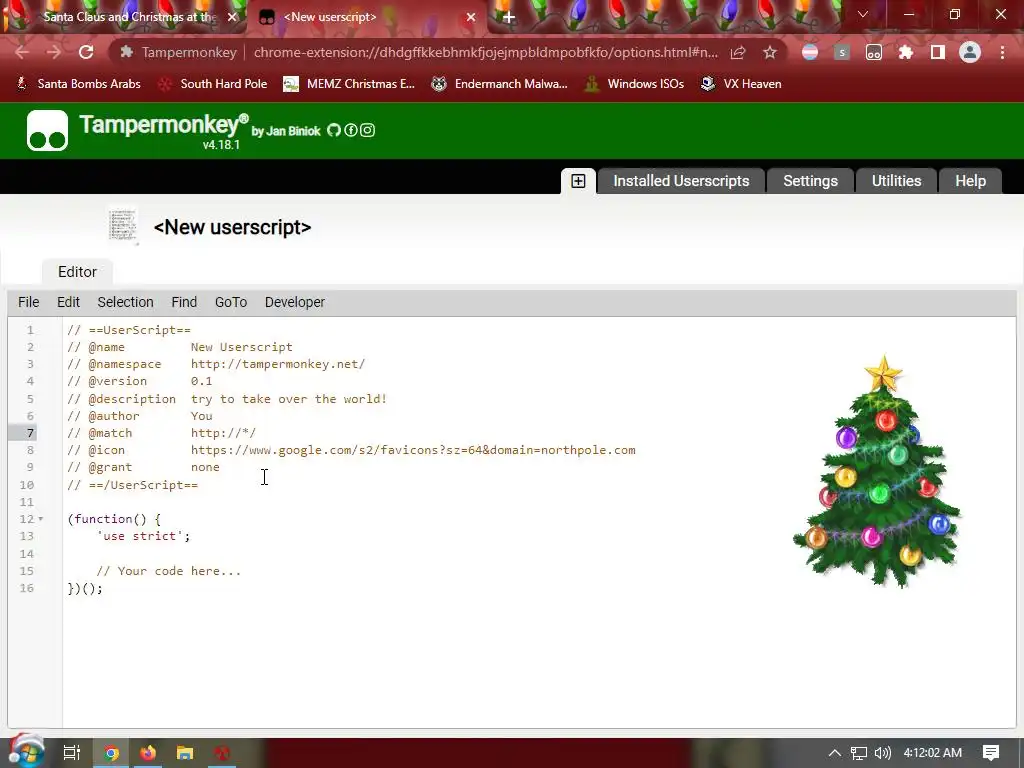Click the gray S extension icon
The height and width of the screenshot is (768, 1024).
click(842, 52)
